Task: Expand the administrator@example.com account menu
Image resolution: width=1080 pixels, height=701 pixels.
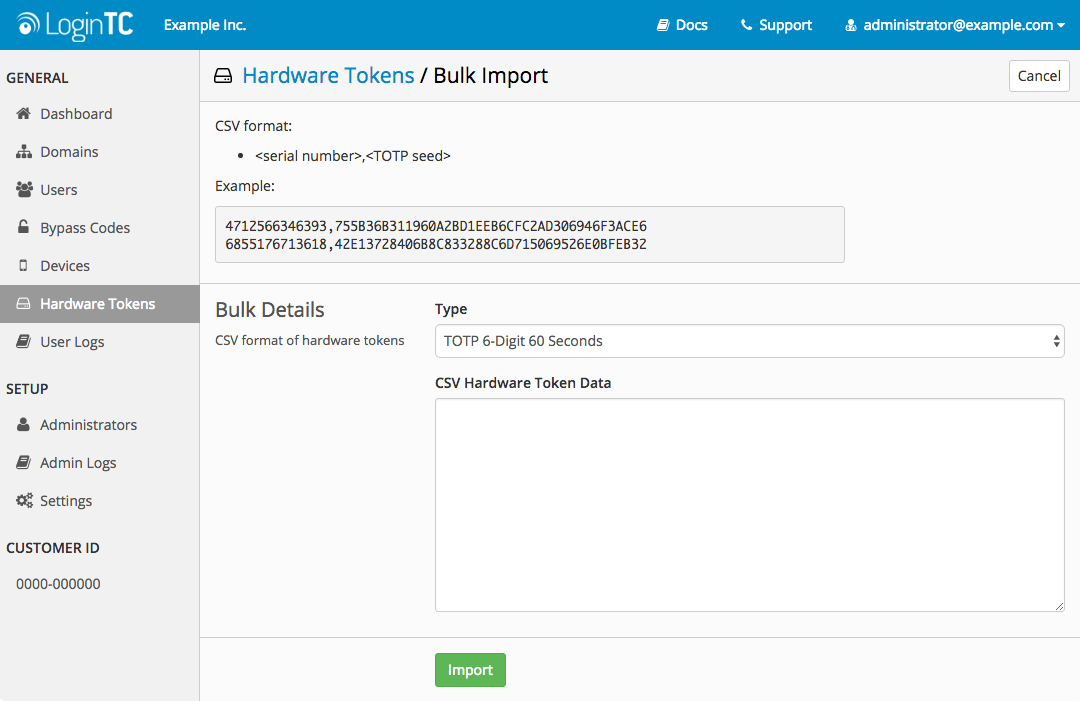Action: point(955,25)
